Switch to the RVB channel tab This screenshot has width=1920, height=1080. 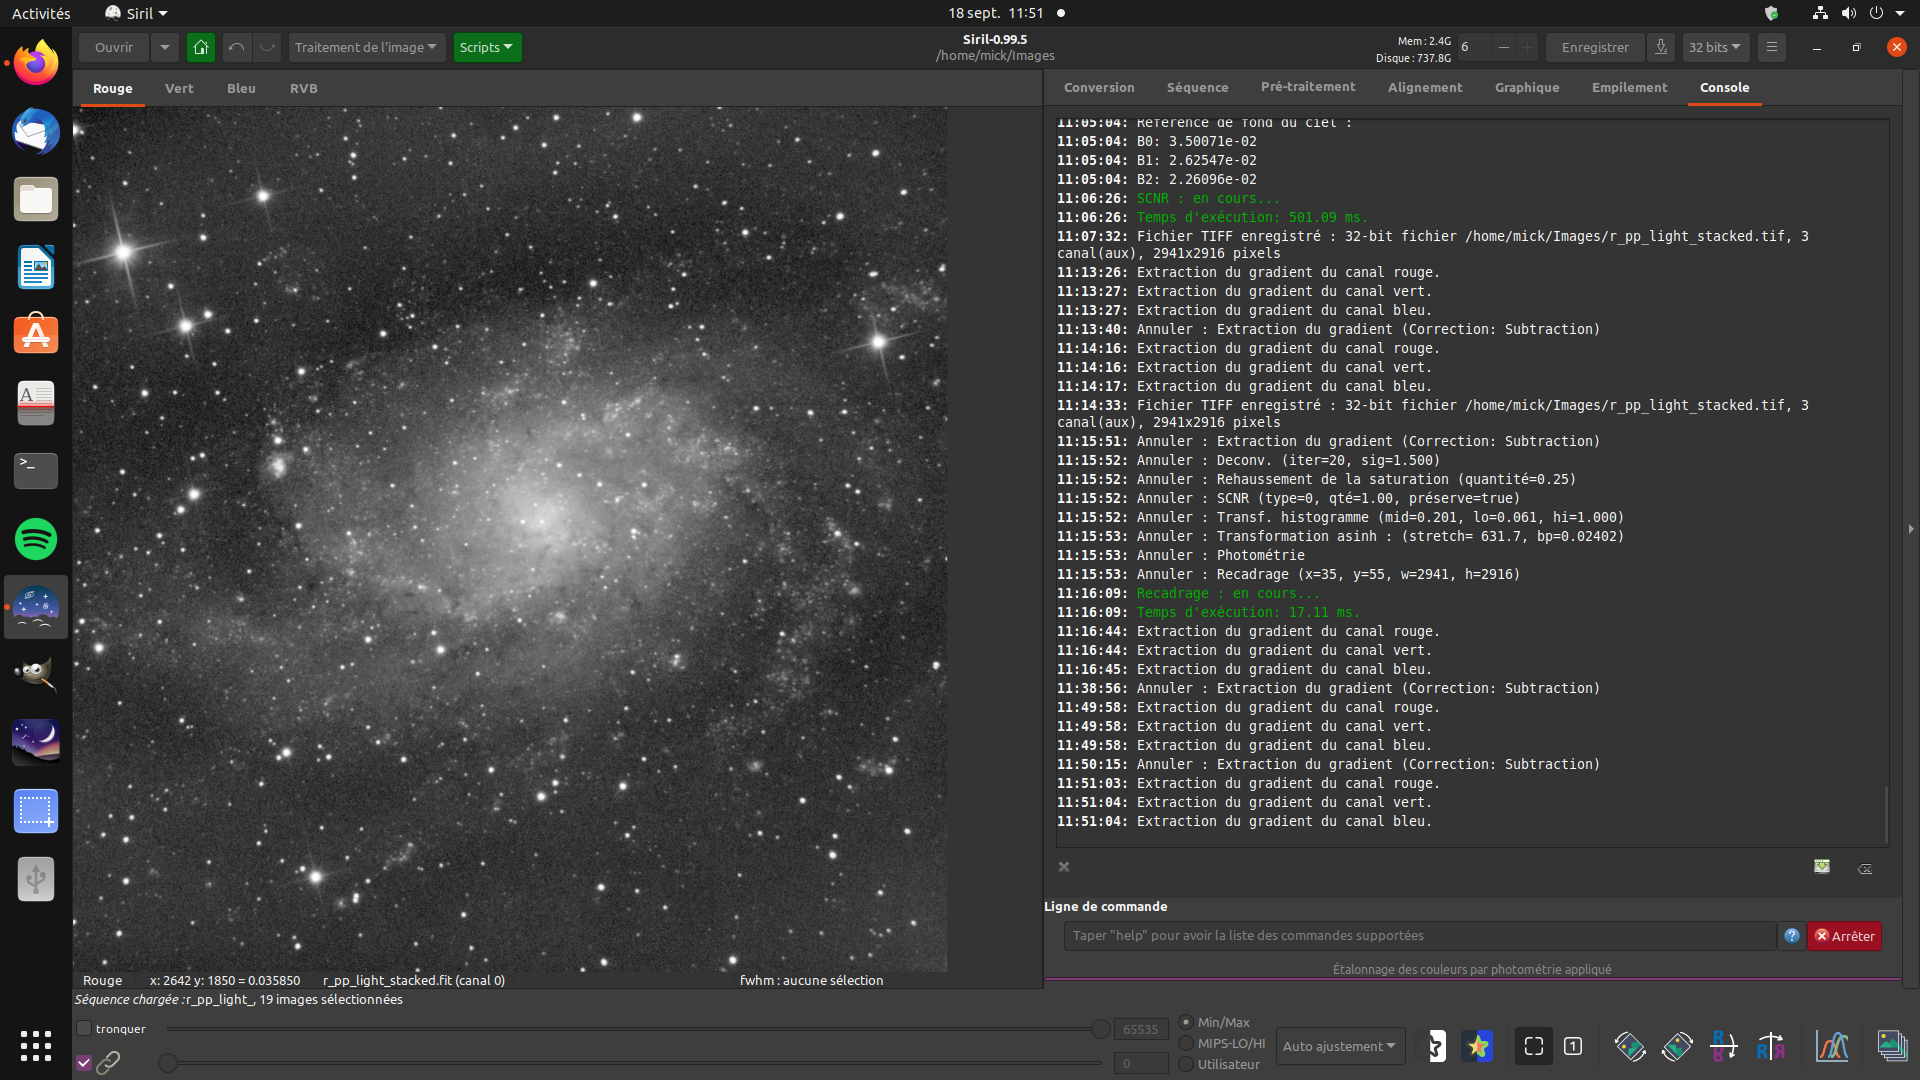[303, 88]
